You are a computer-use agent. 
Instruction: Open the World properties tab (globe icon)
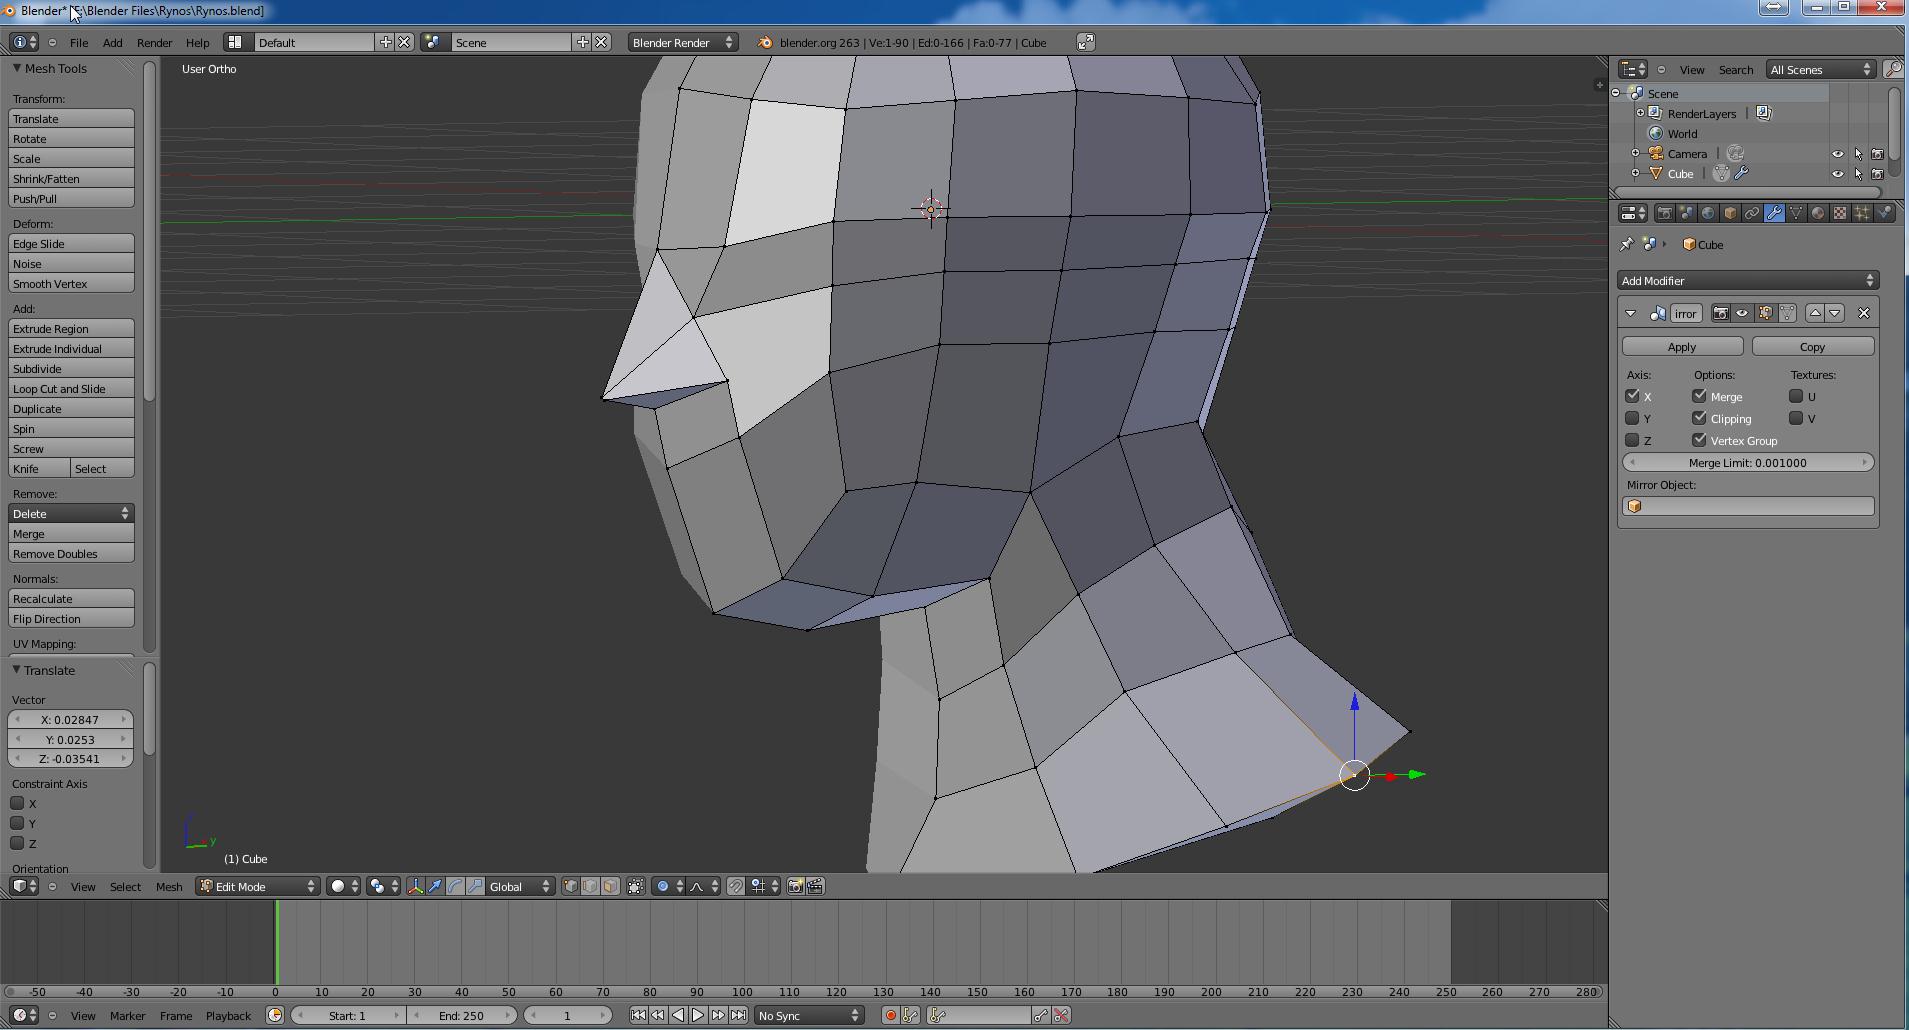pyautogui.click(x=1708, y=213)
